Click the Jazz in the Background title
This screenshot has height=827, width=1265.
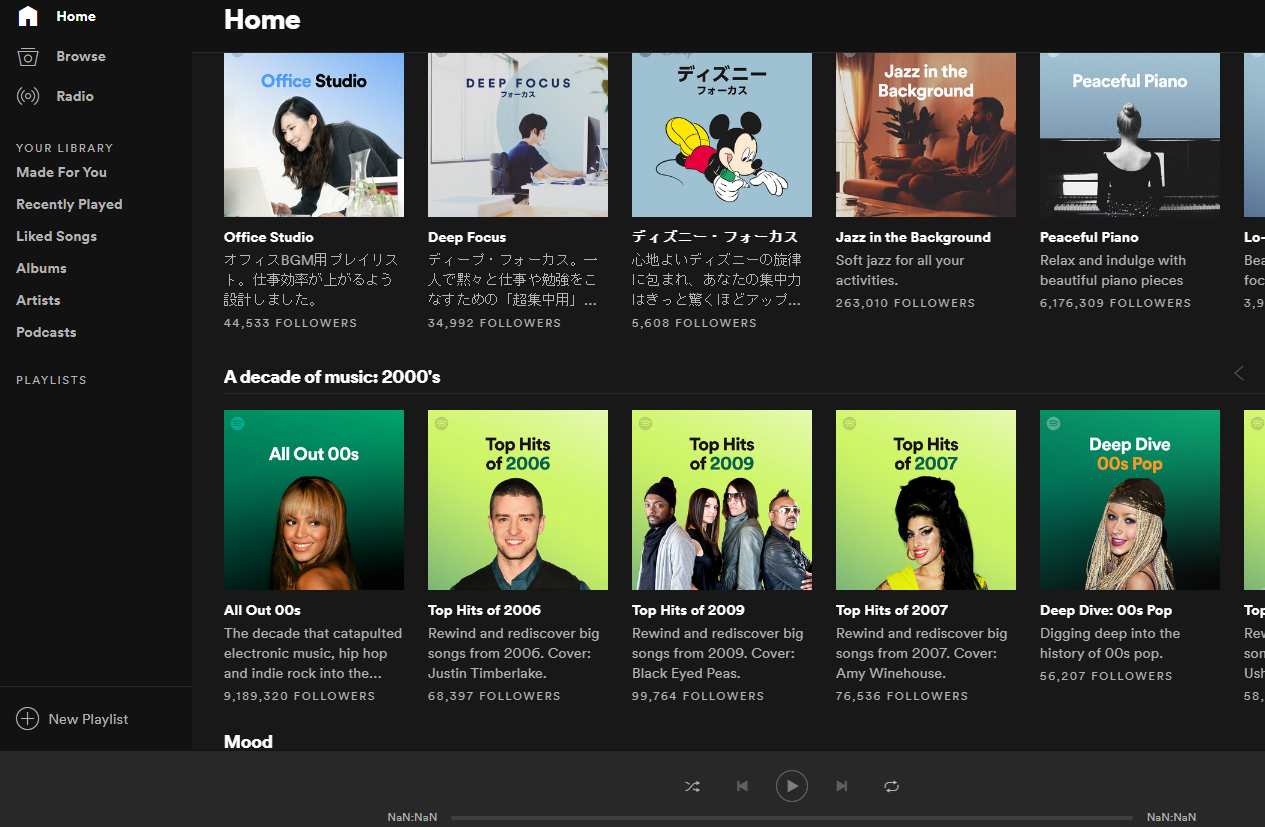[x=913, y=237]
